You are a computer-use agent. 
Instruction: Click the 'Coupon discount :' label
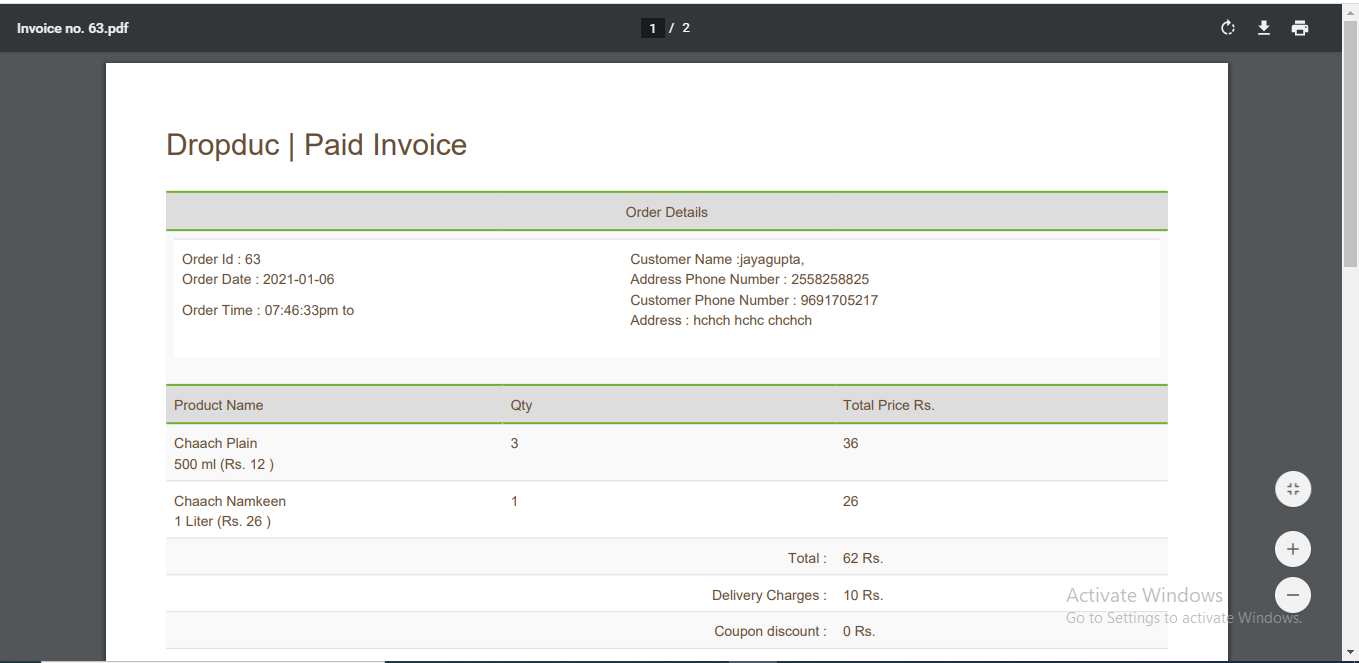click(770, 631)
